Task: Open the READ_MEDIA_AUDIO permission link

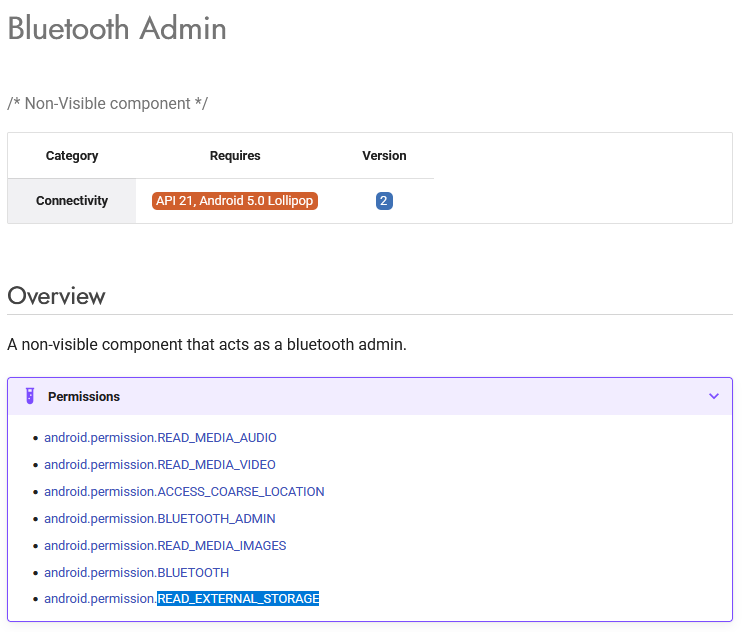Action: [x=160, y=438]
